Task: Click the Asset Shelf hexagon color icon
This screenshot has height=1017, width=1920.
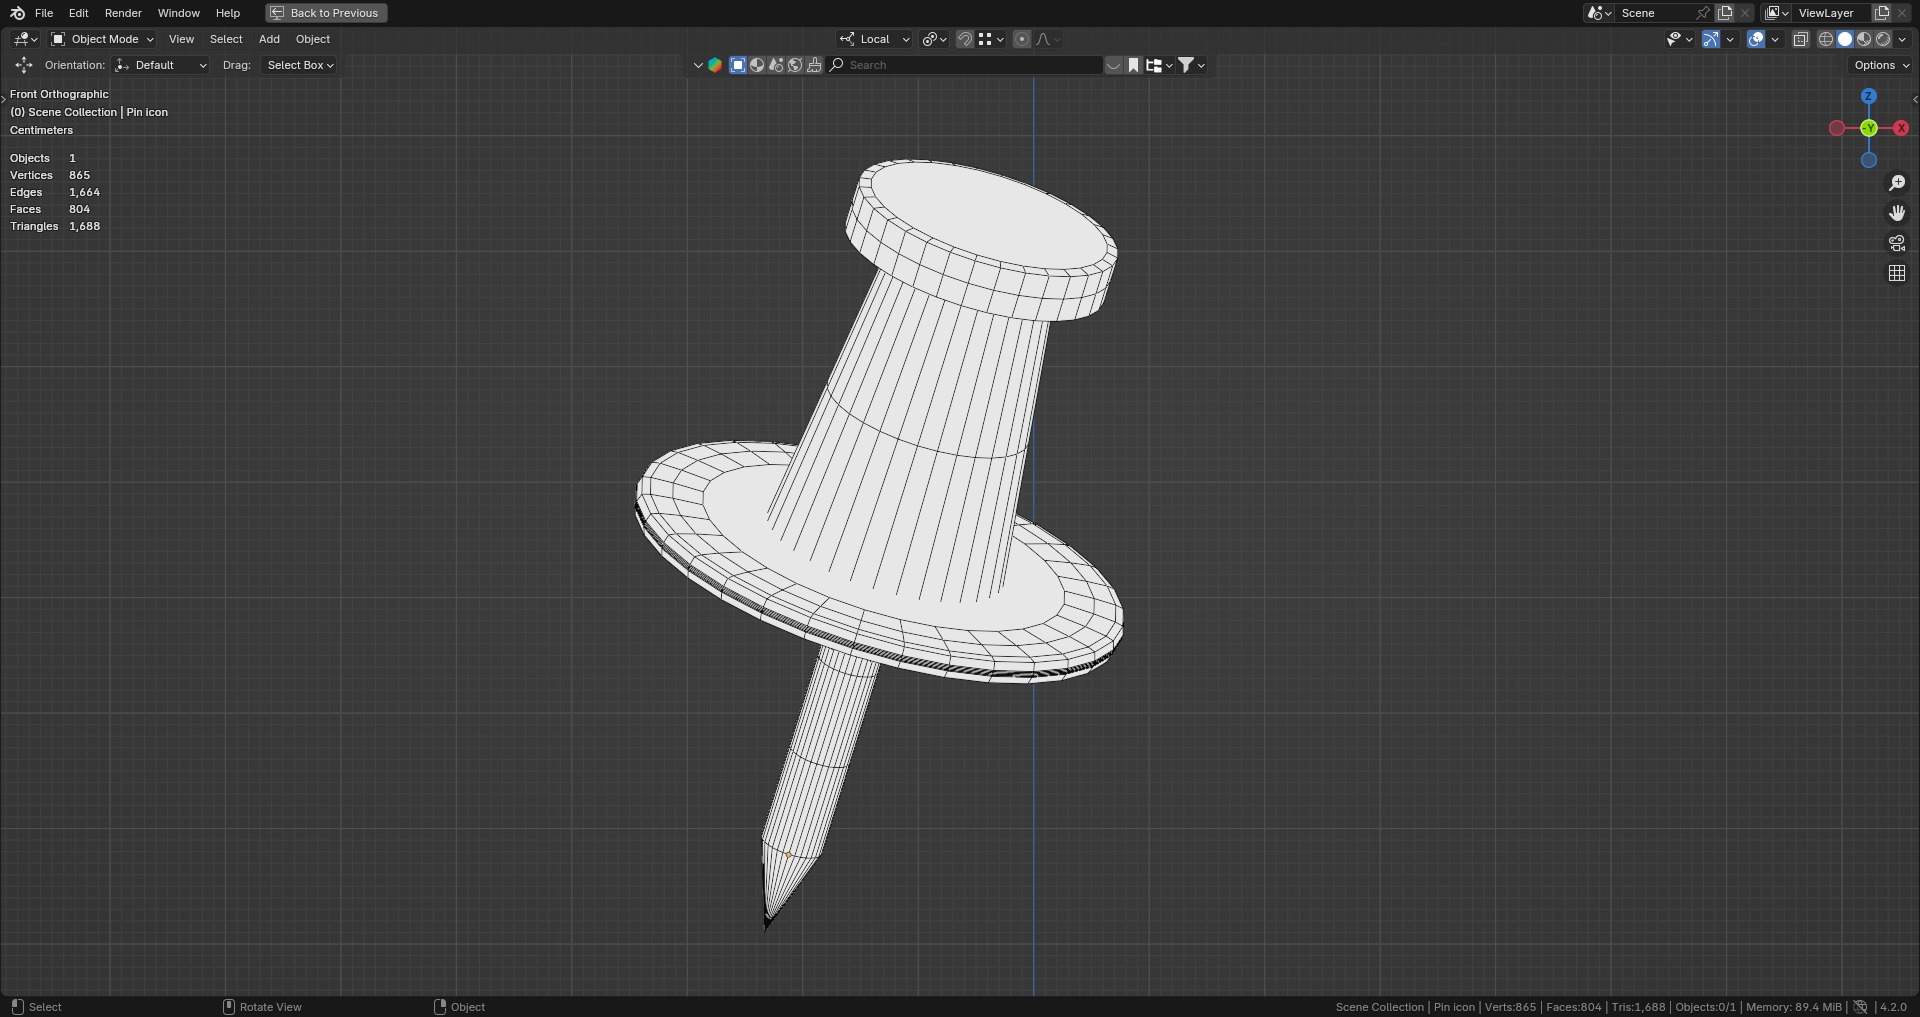Action: (x=715, y=65)
